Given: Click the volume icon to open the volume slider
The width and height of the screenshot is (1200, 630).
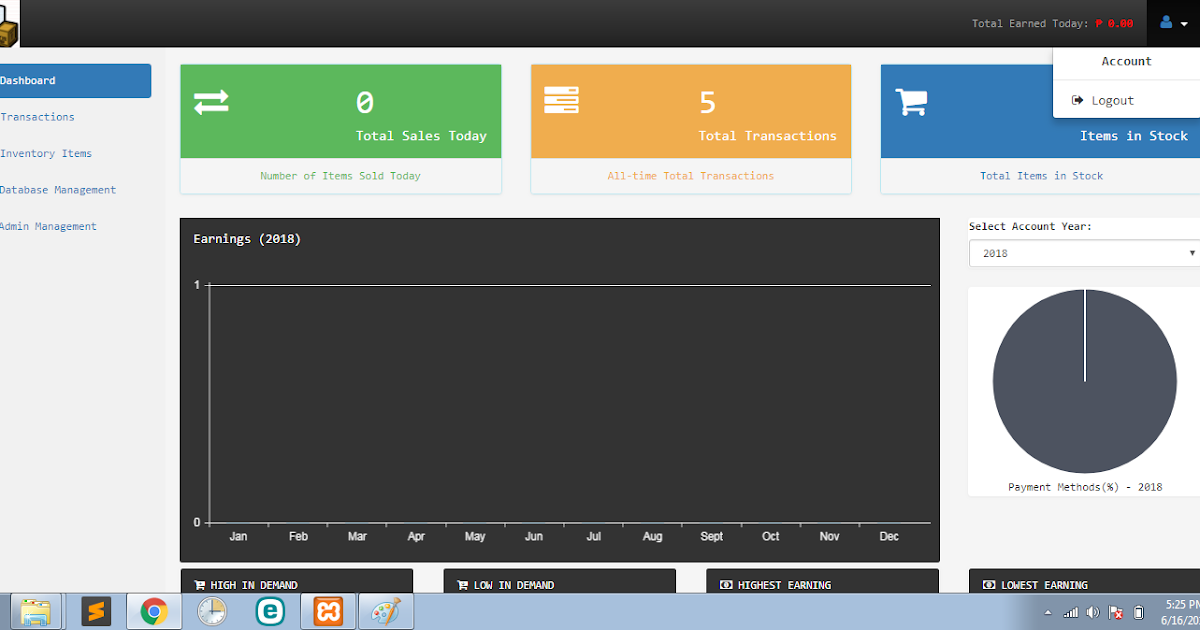Looking at the screenshot, I should point(1093,611).
